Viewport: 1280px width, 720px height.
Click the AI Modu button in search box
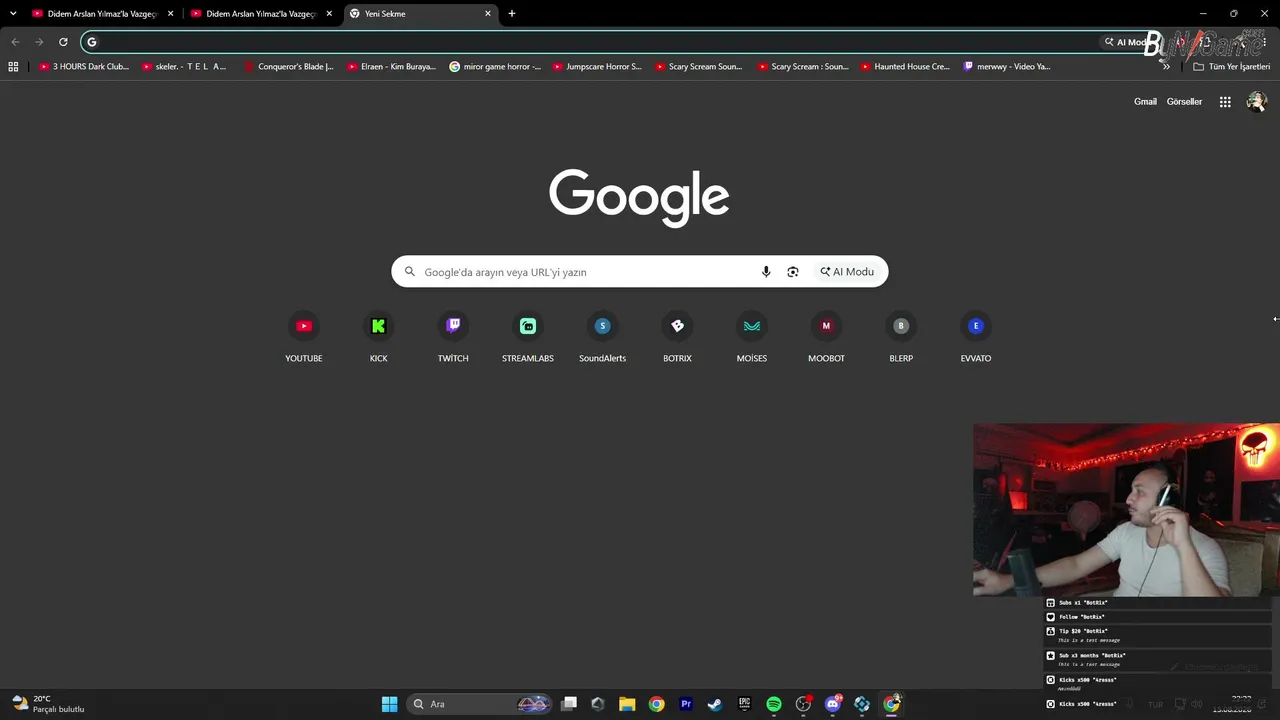pyautogui.click(x=847, y=272)
